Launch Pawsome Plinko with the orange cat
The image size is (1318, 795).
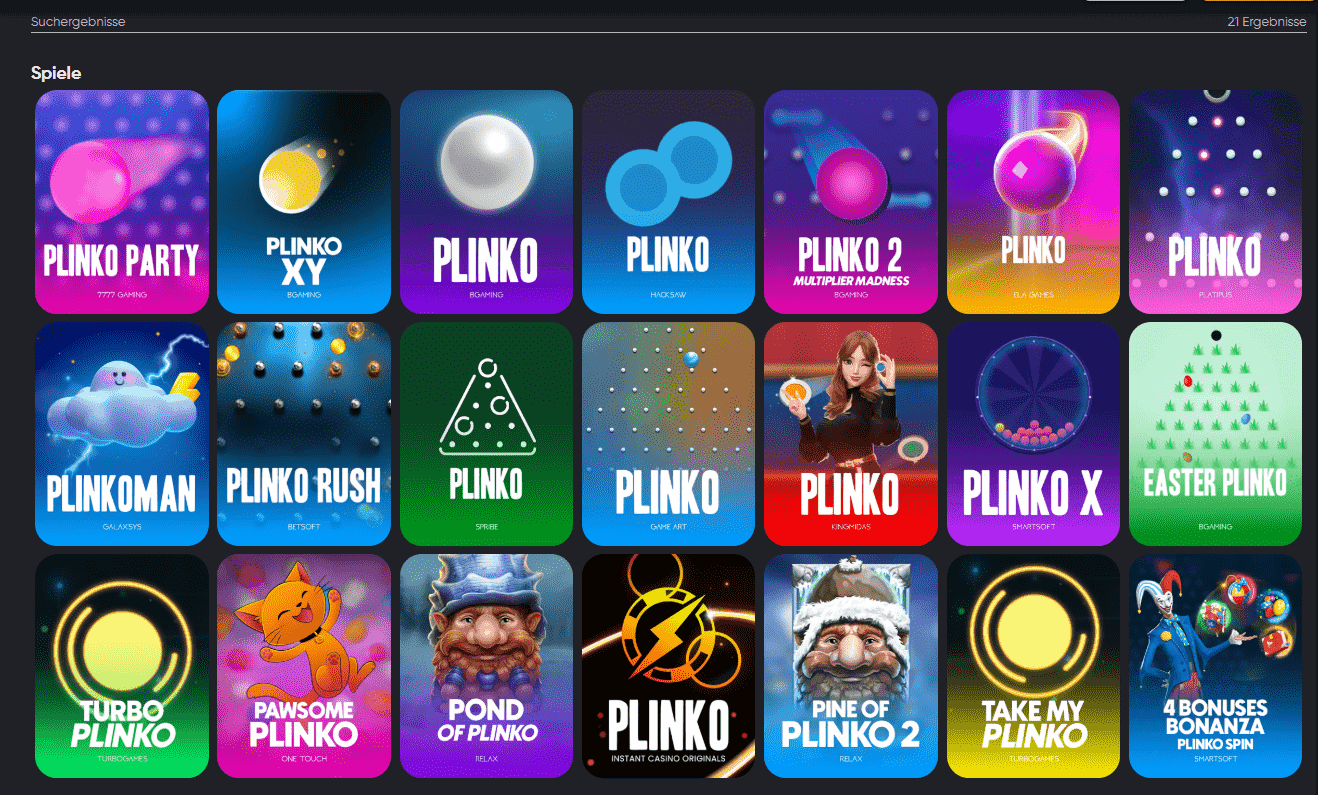pyautogui.click(x=304, y=666)
